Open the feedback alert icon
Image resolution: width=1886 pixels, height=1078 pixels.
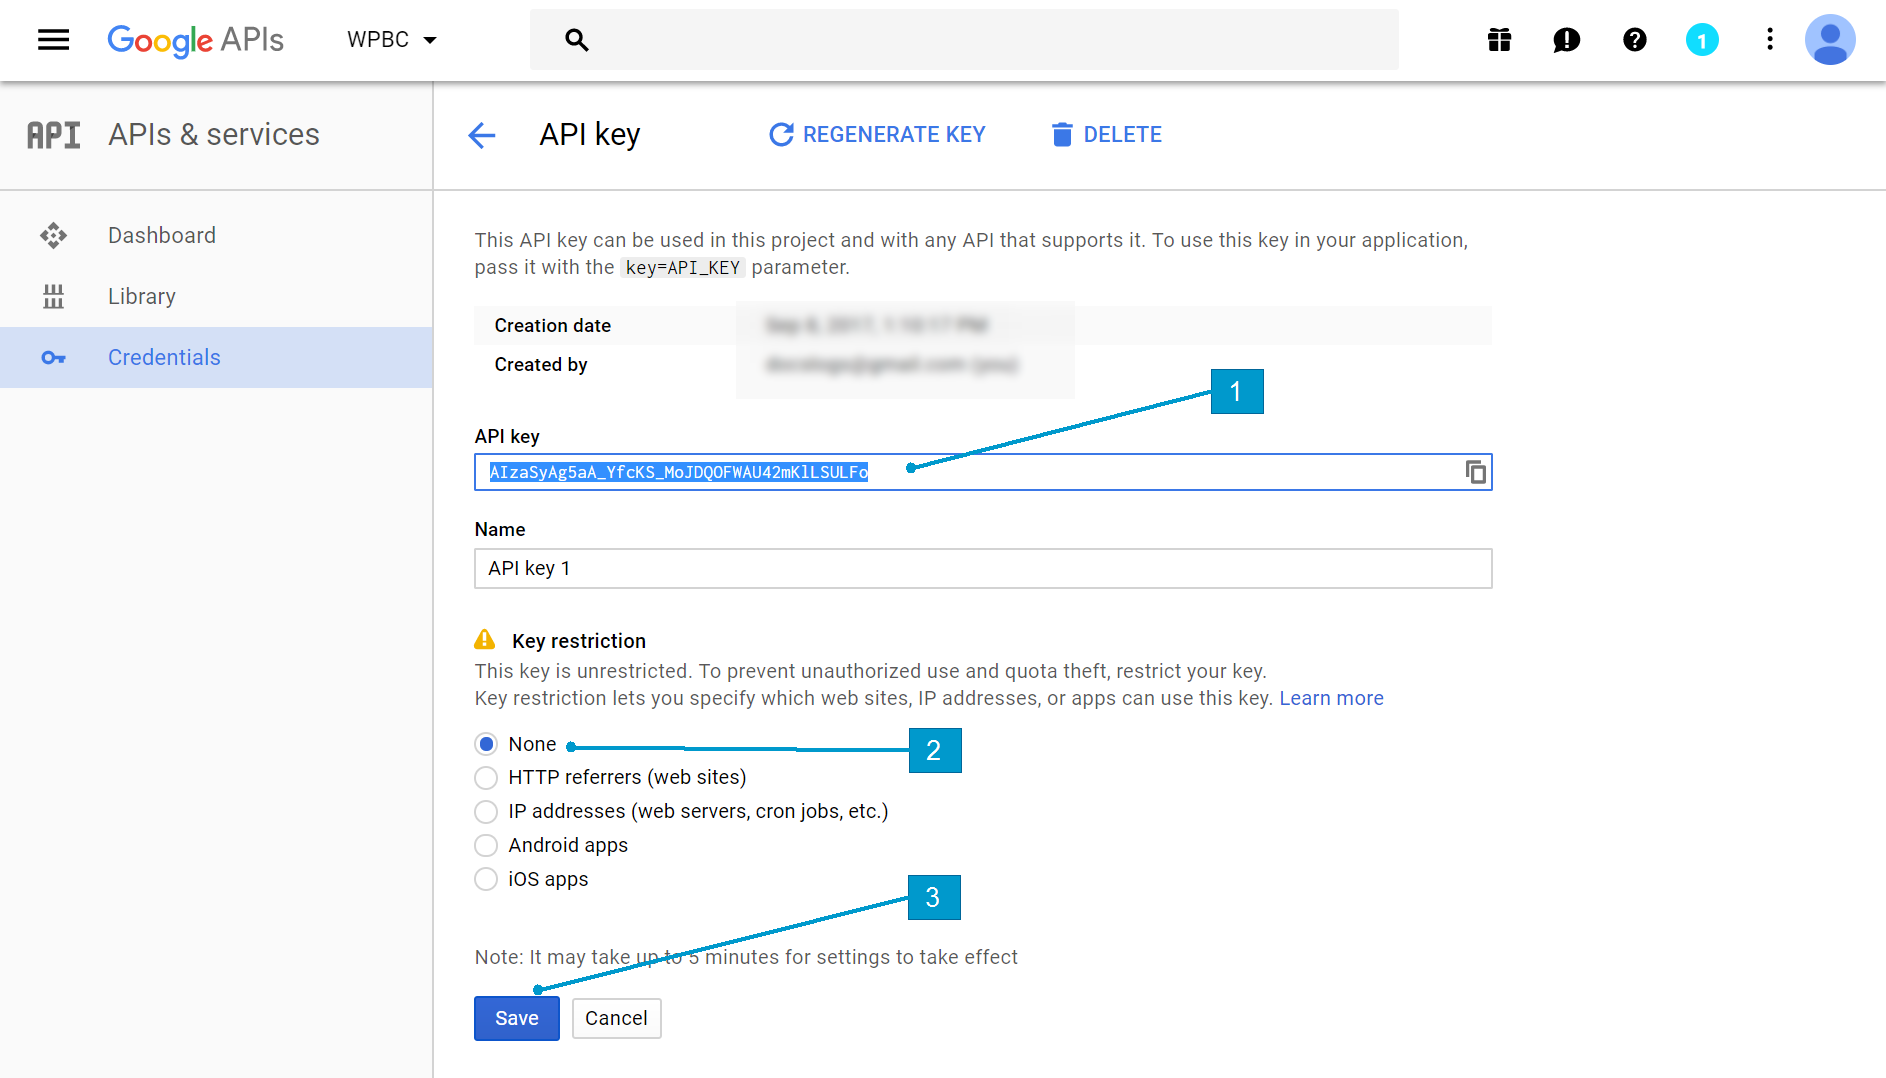(1566, 40)
